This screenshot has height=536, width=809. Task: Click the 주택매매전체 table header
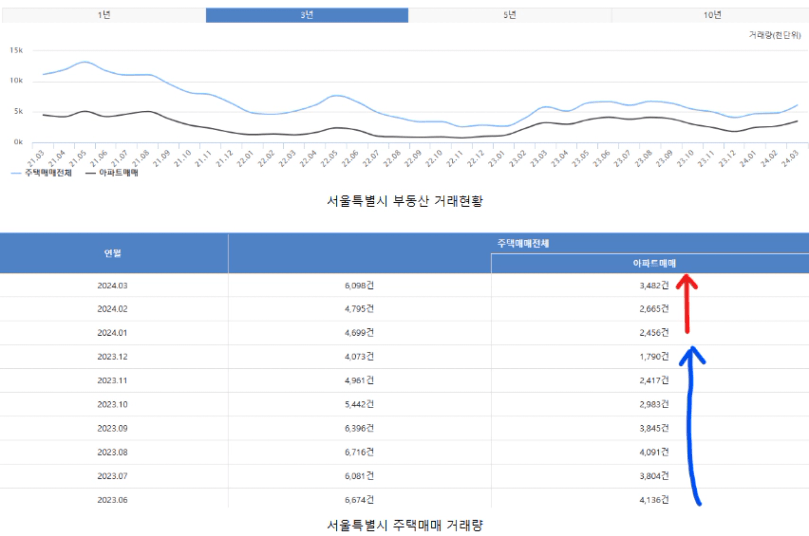click(x=523, y=243)
